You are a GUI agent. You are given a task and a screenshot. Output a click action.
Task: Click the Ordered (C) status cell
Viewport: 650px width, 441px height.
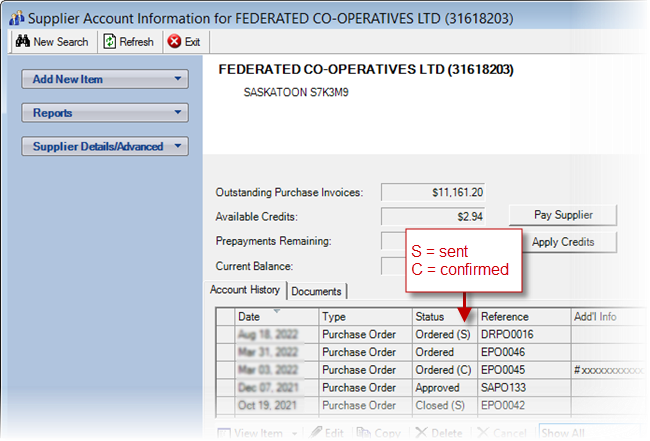coord(444,370)
